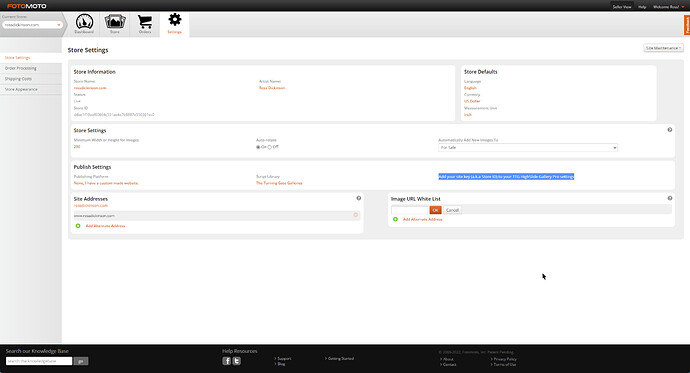Open the About footer link
Viewport: 690px width, 373px height.
pyautogui.click(x=448, y=359)
